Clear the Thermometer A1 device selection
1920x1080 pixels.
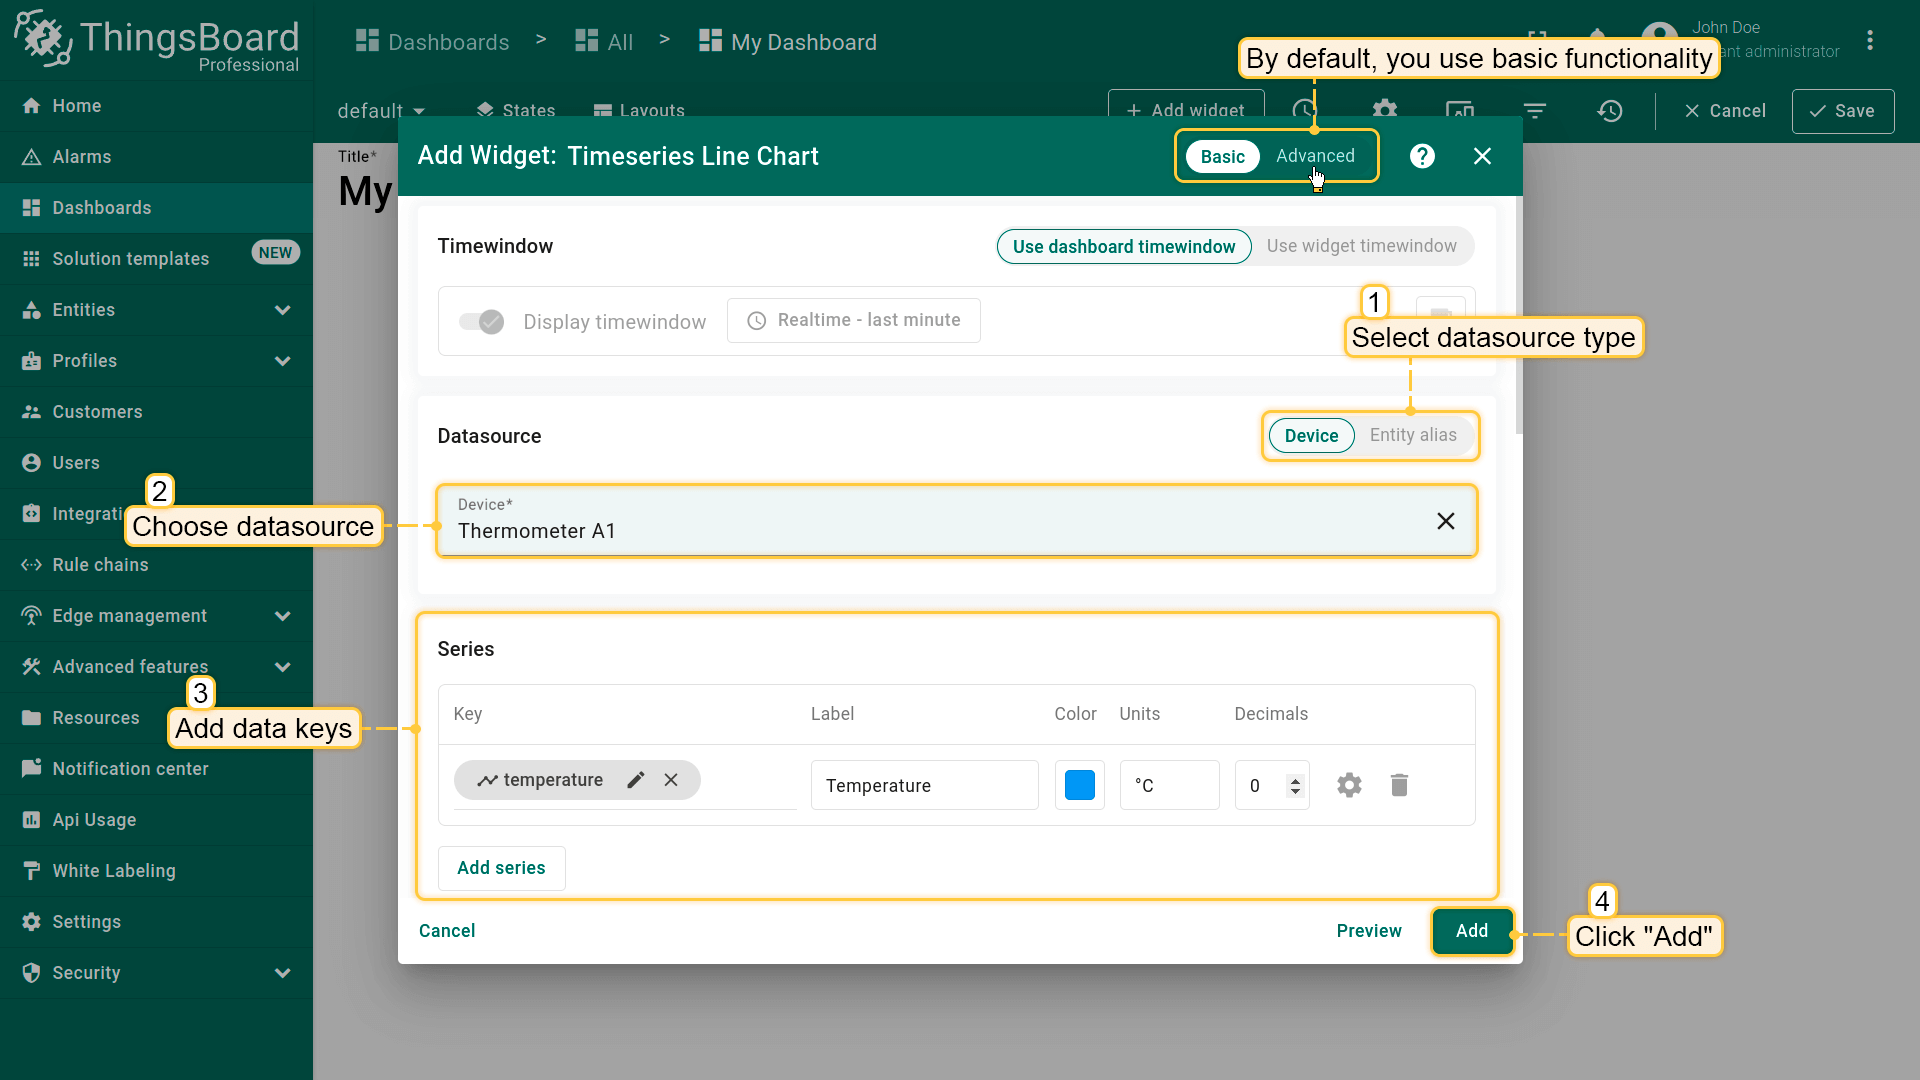[1445, 521]
